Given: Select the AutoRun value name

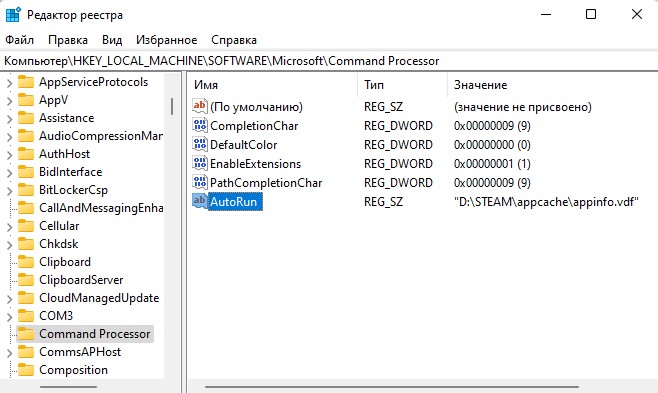Looking at the screenshot, I should (x=235, y=202).
